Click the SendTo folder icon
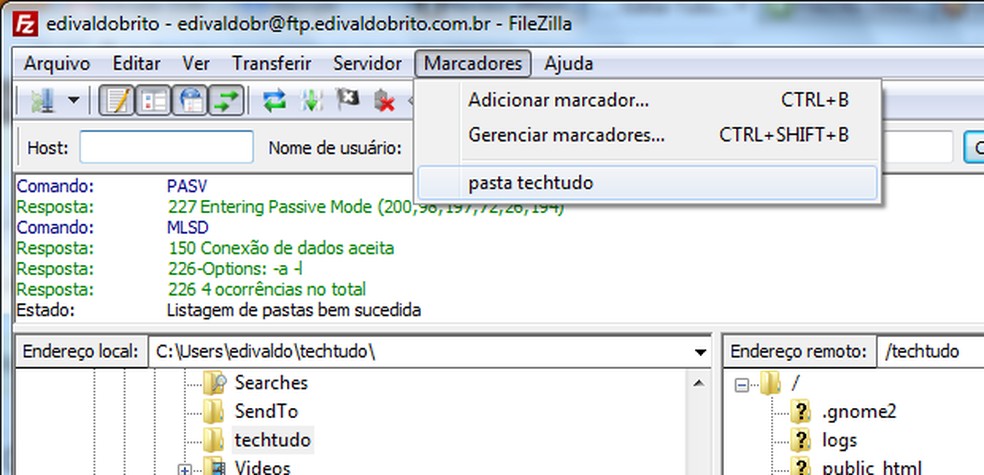This screenshot has height=475, width=984. point(214,411)
